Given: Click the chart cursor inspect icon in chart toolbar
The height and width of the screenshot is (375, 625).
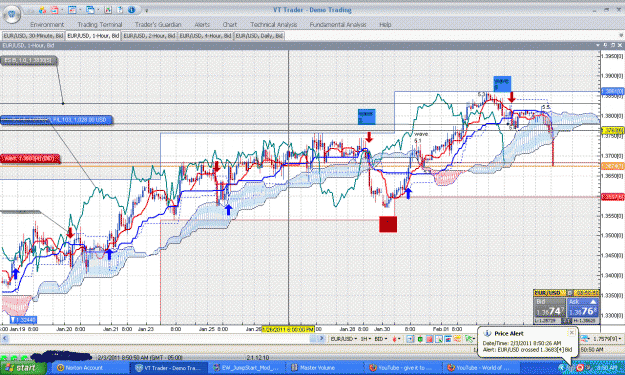Looking at the screenshot, I should pyautogui.click(x=438, y=339).
